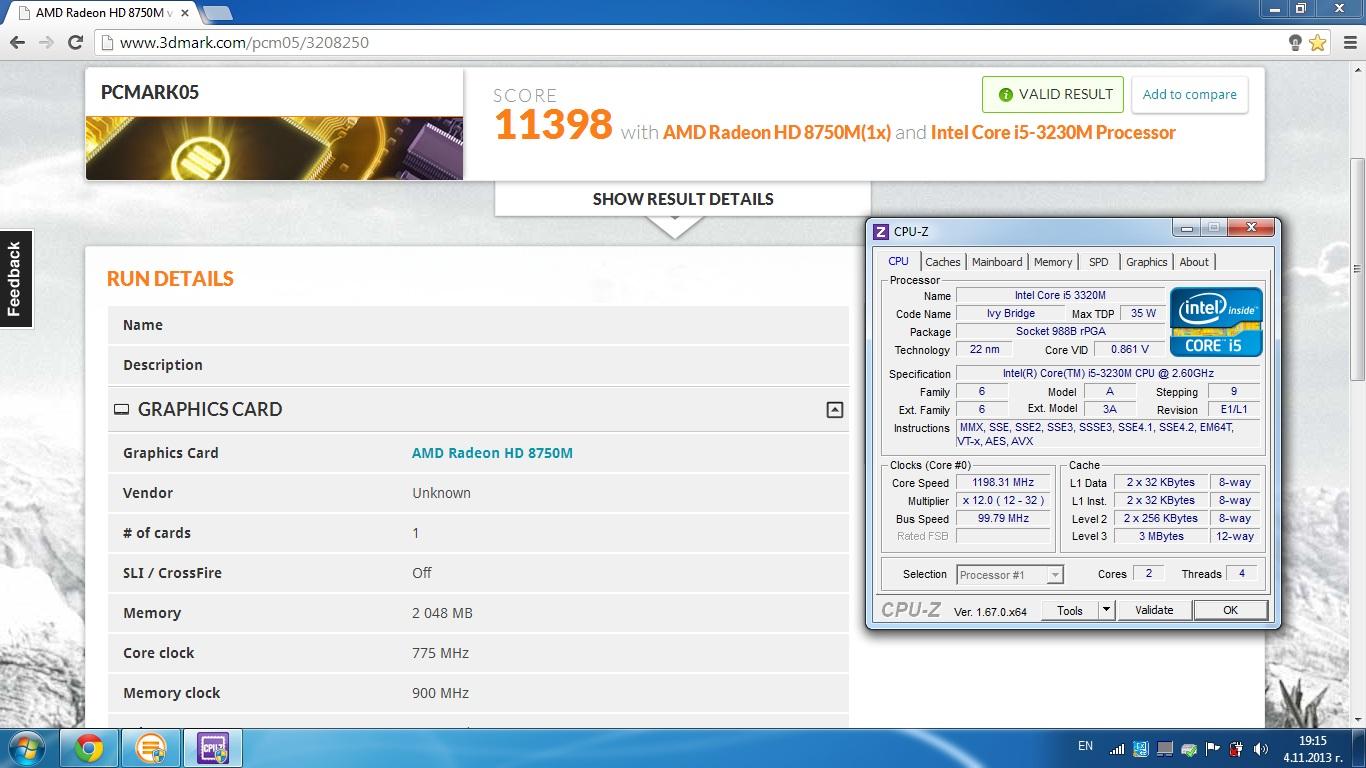Click the Chrome address bar URL

244,42
